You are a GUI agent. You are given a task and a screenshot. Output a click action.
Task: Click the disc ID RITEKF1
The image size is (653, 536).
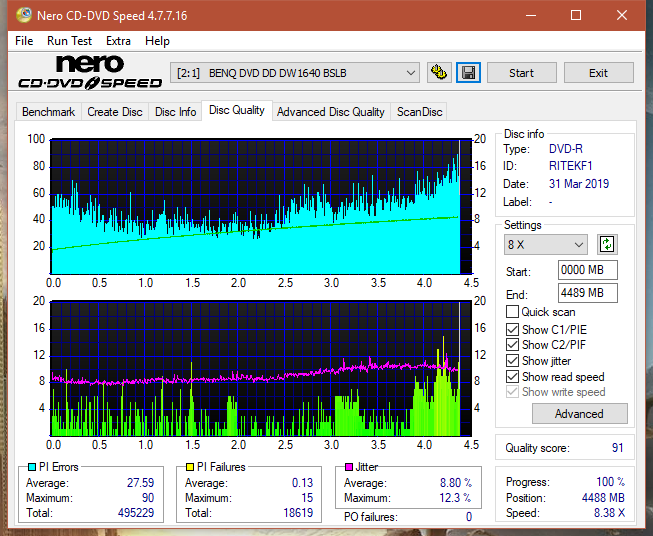click(570, 166)
